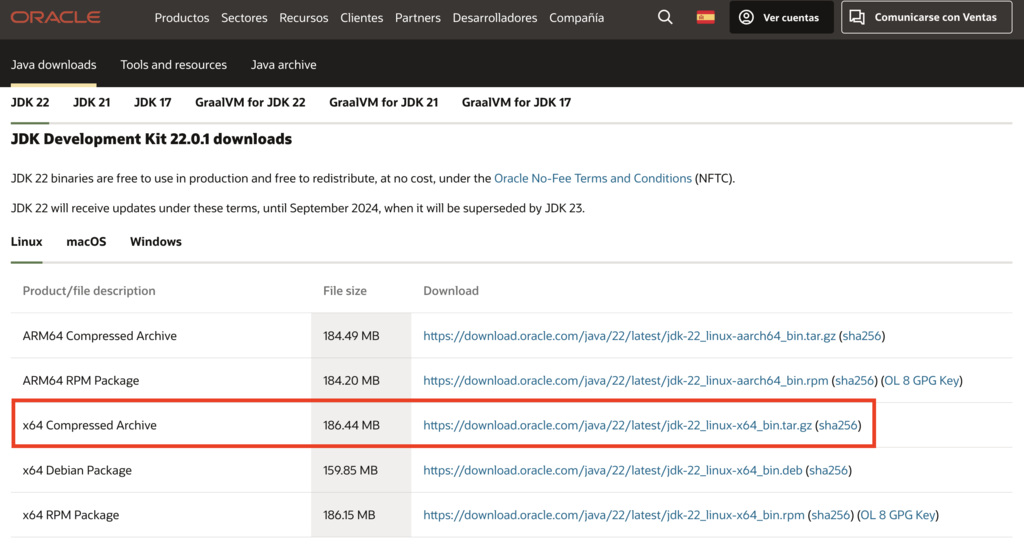
Task: Switch to macOS downloads tab
Action: point(86,242)
